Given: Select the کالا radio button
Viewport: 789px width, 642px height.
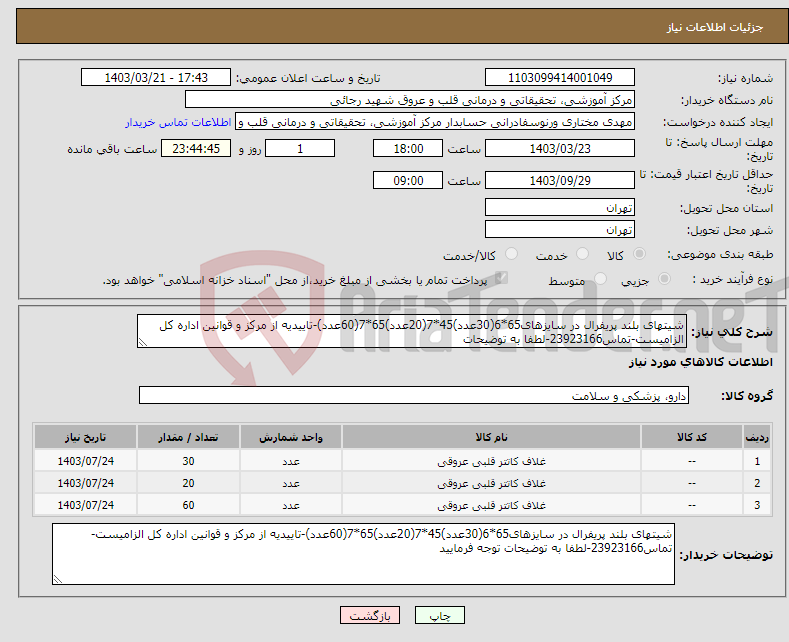Looking at the screenshot, I should (639, 254).
